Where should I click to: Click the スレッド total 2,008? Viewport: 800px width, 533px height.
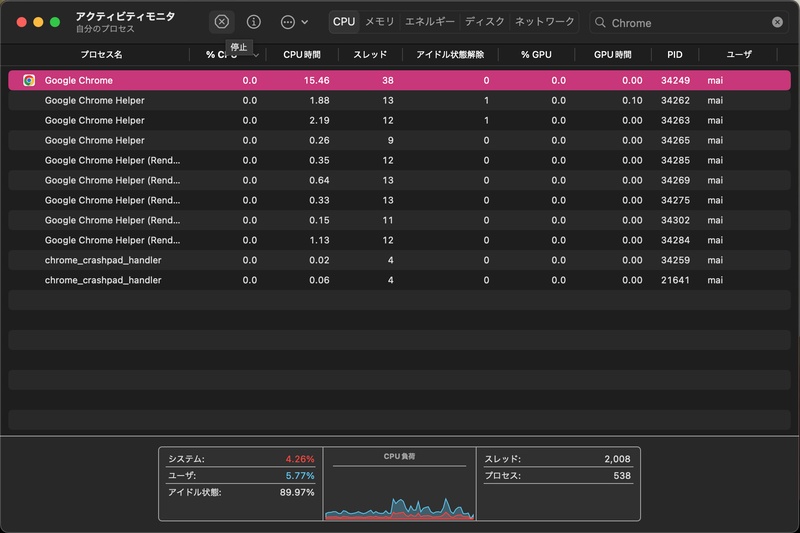point(617,459)
